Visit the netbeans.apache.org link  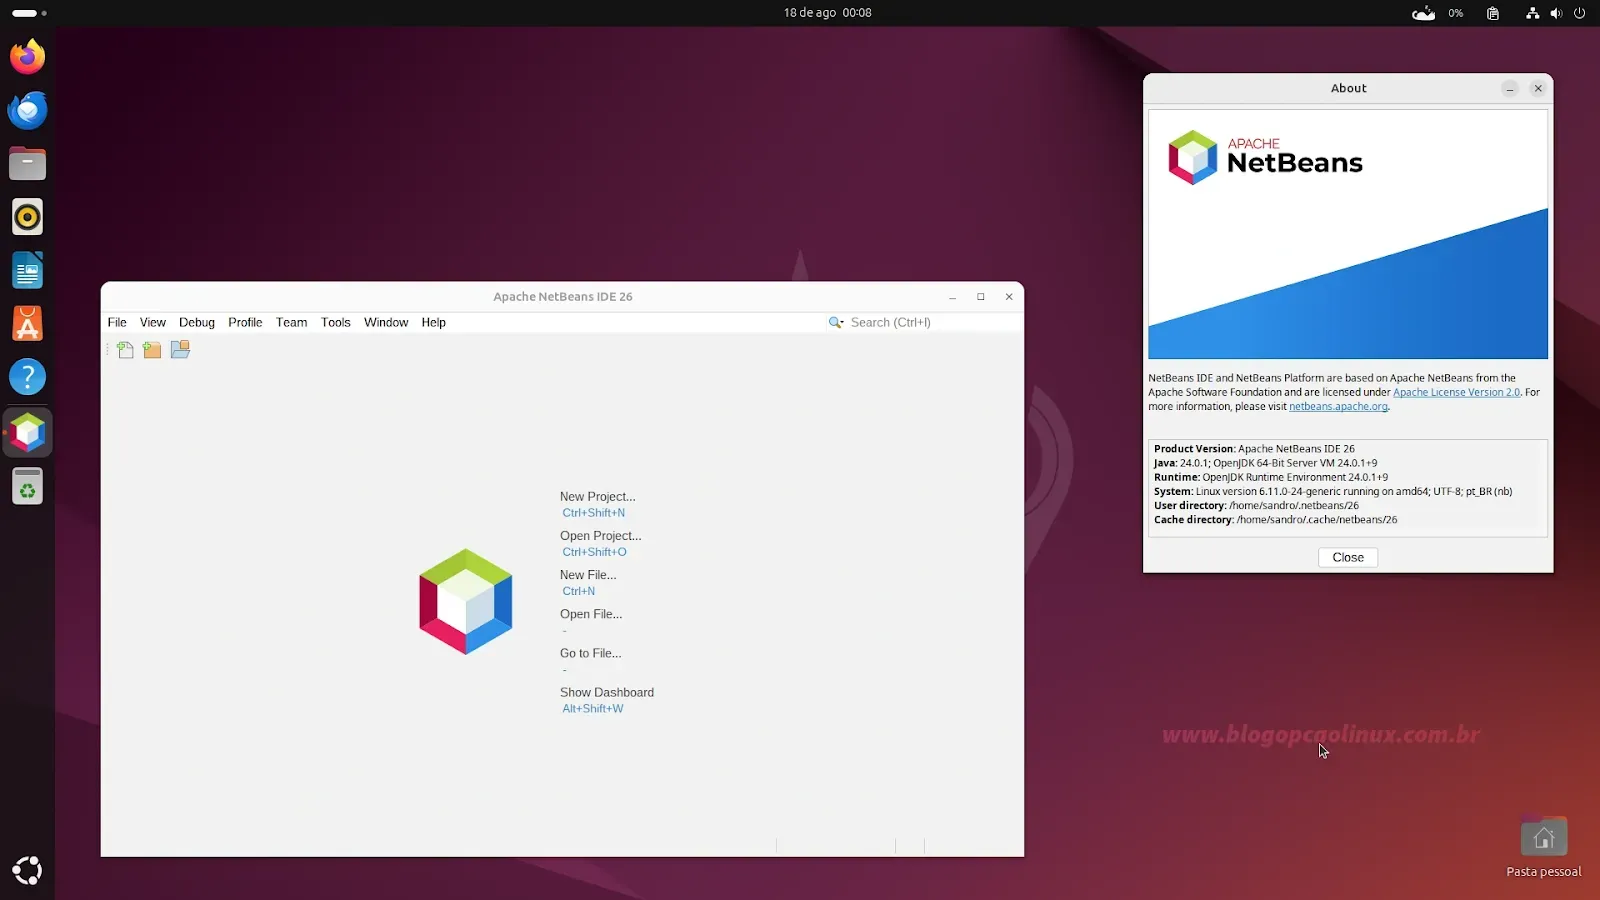(x=1338, y=406)
